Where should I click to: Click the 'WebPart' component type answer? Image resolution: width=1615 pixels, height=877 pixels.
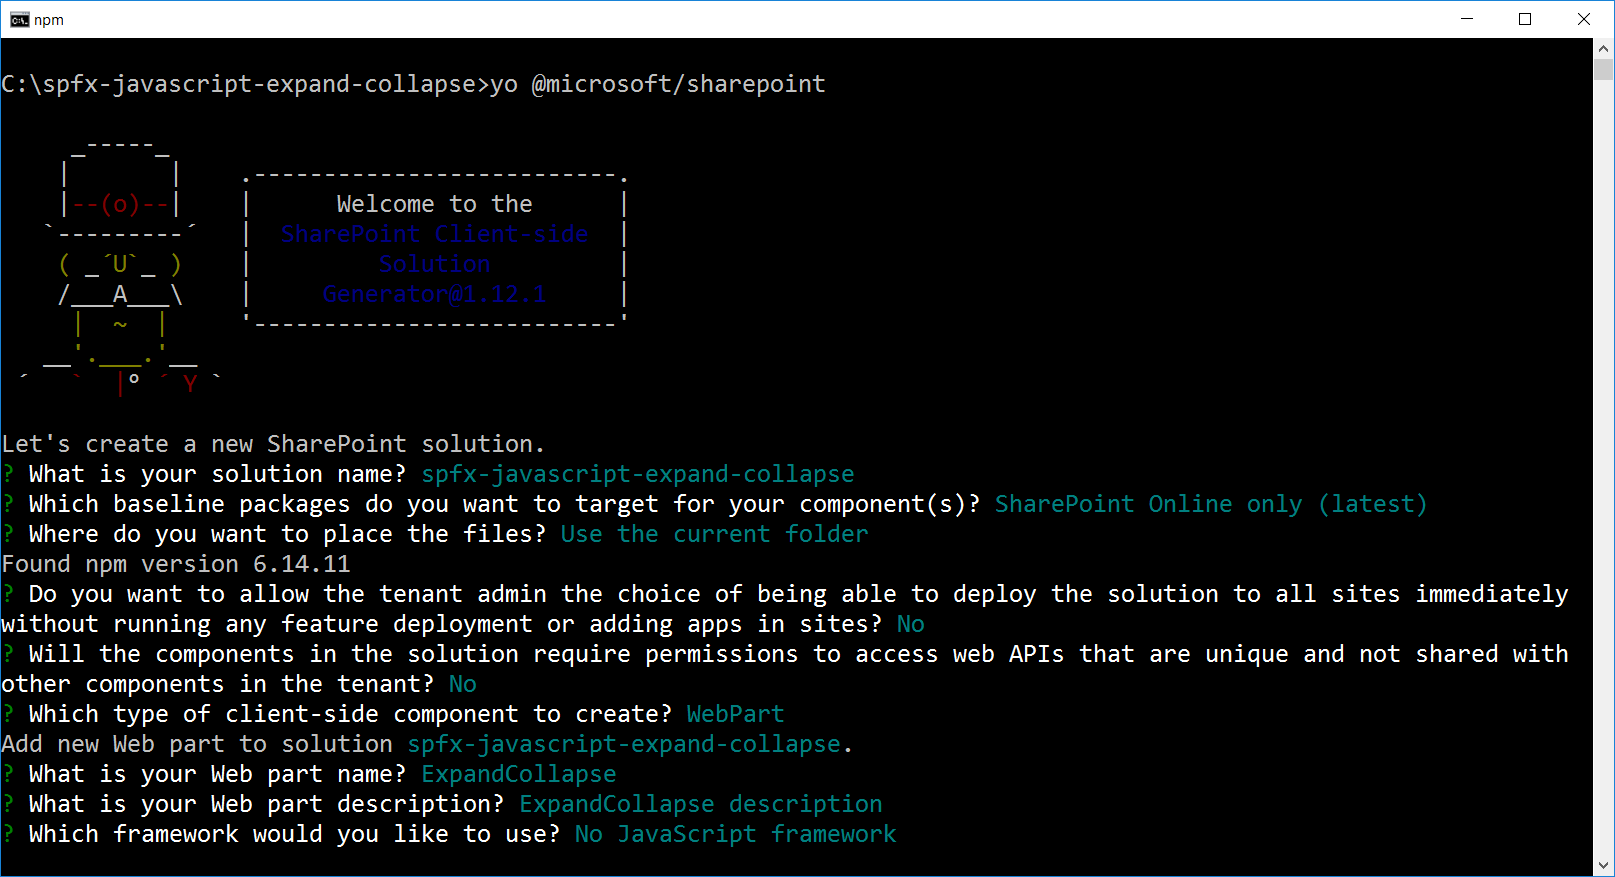tap(735, 714)
